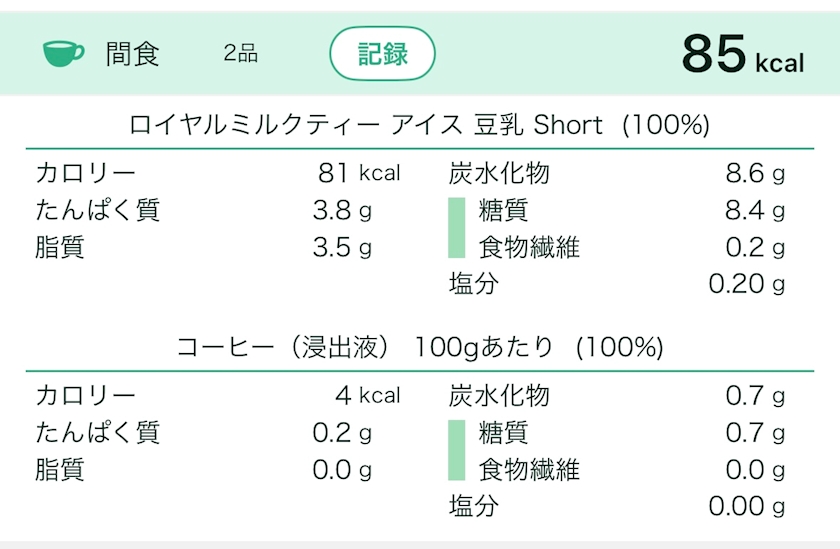Click the coffee 炭水化物 0.7 g value

tap(755, 395)
